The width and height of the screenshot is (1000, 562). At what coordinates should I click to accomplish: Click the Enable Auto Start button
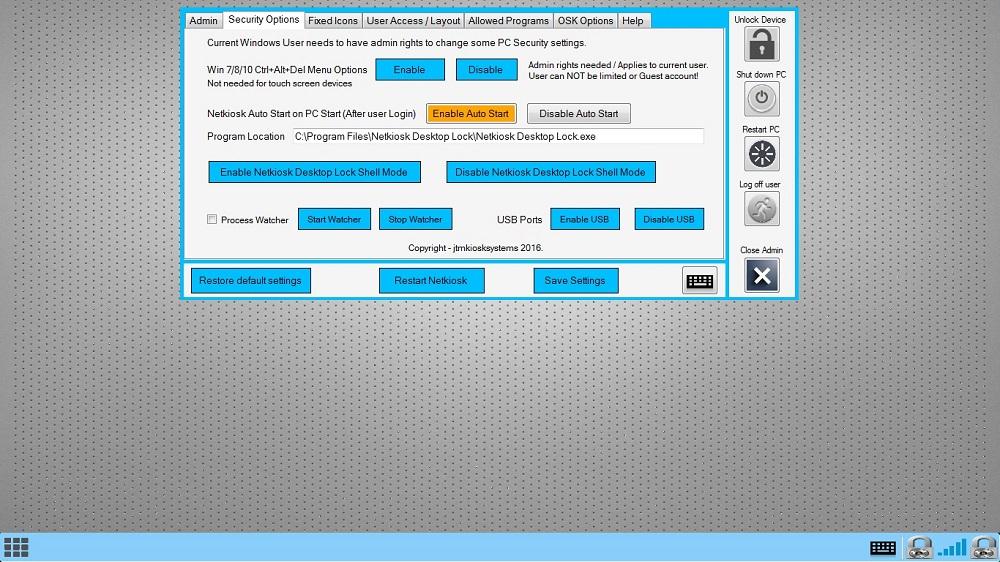point(471,114)
